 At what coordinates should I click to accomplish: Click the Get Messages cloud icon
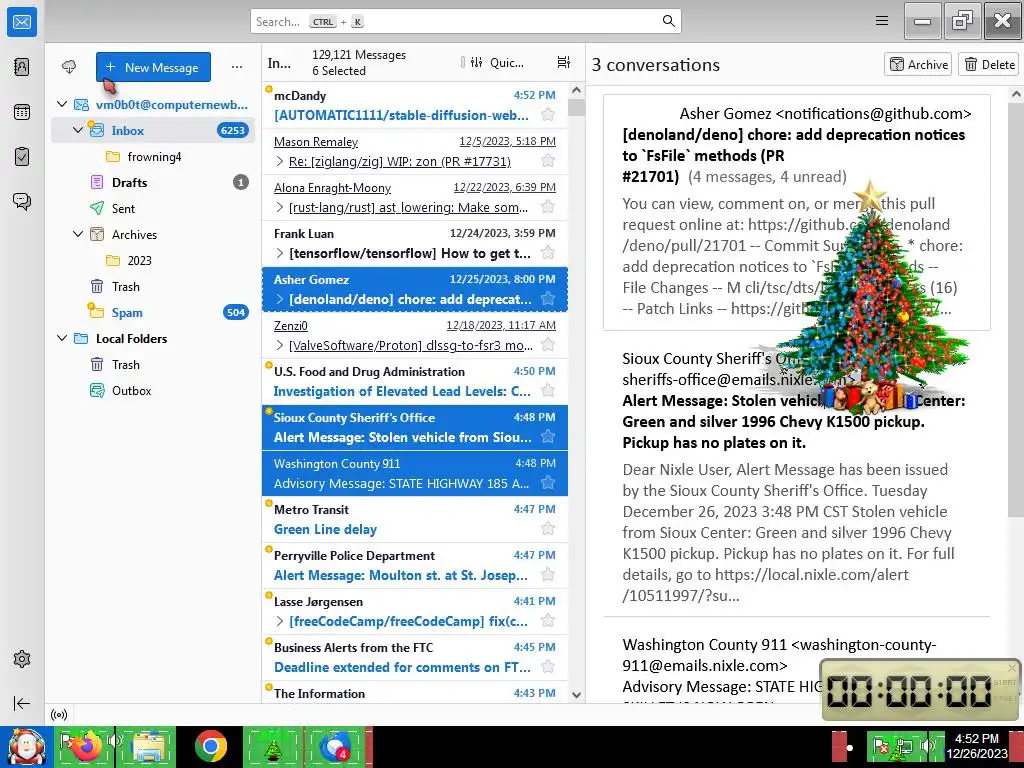coord(69,67)
